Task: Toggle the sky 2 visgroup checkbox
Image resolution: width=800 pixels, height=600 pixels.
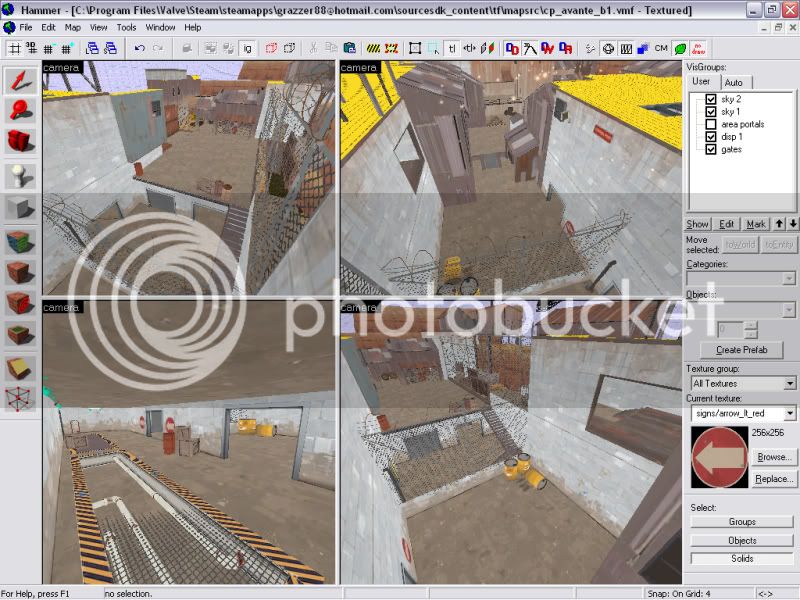Action: point(711,99)
